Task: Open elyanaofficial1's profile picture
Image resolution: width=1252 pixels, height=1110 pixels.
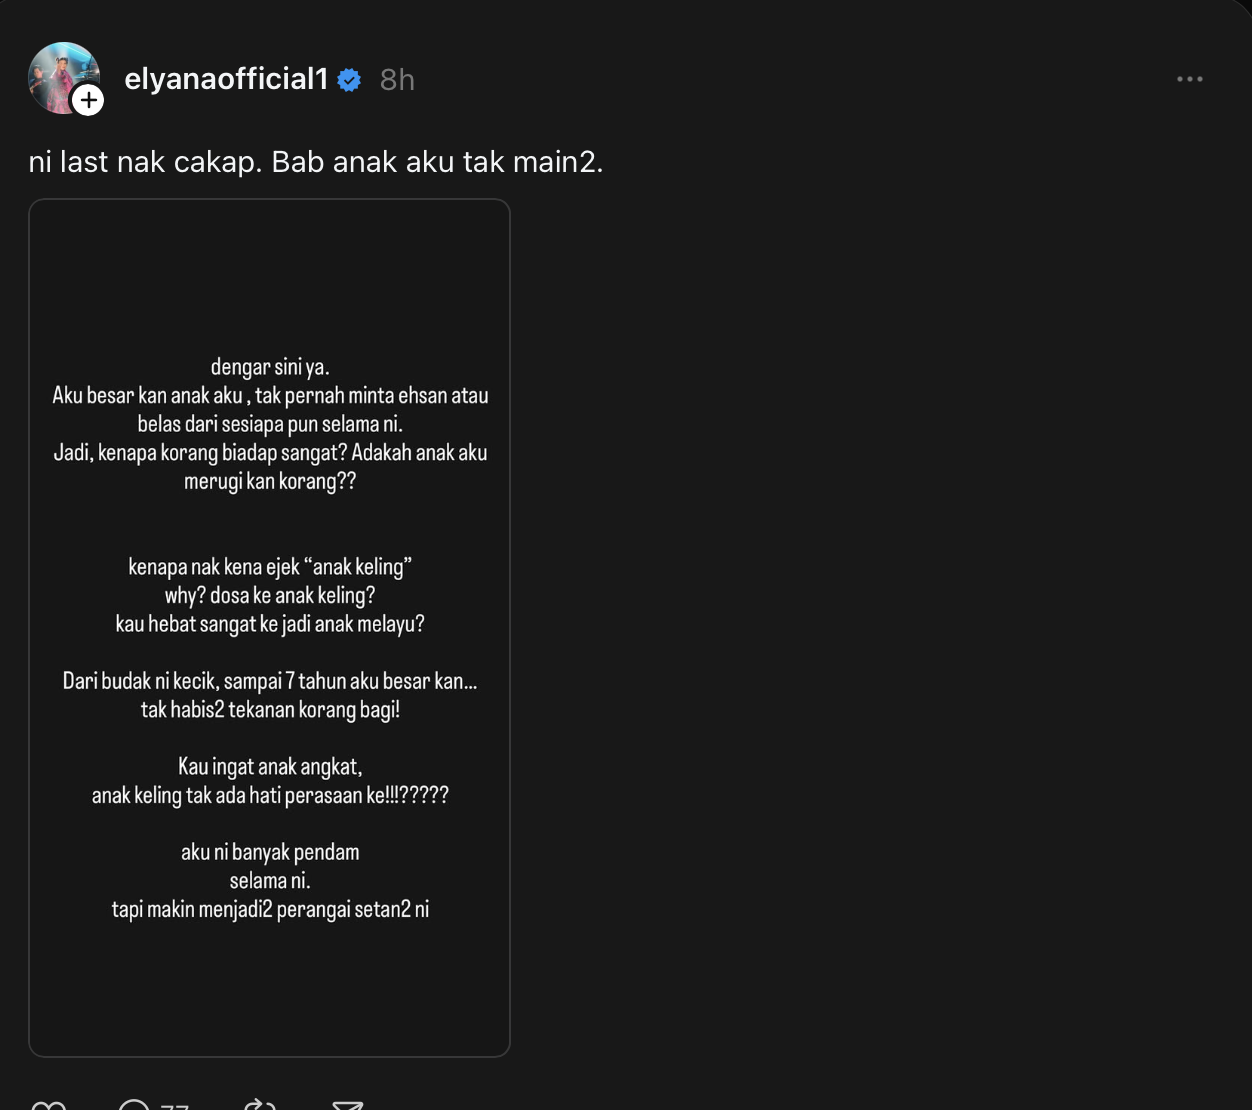Action: tap(60, 75)
